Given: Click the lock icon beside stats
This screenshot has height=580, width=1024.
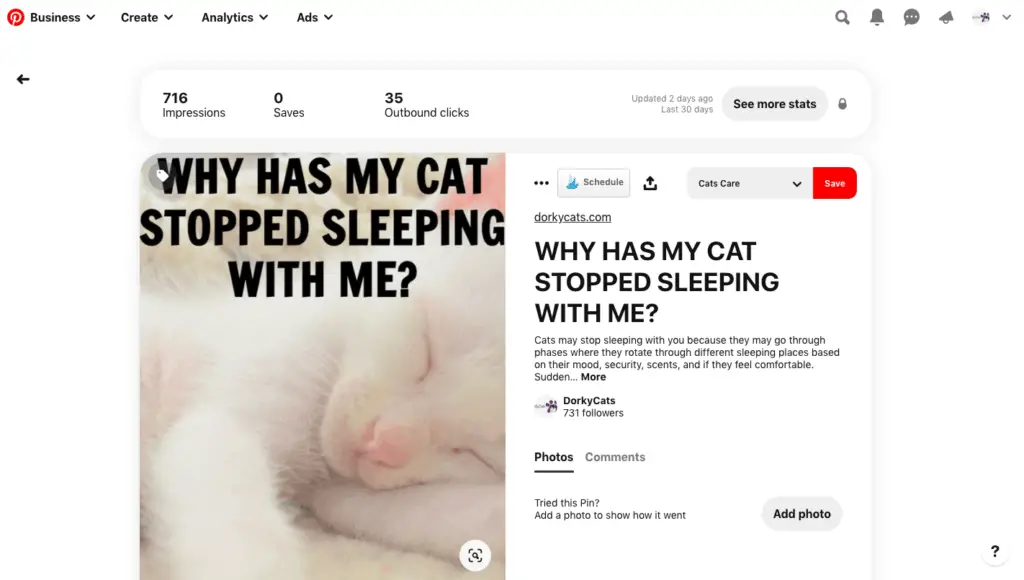Looking at the screenshot, I should pos(842,104).
